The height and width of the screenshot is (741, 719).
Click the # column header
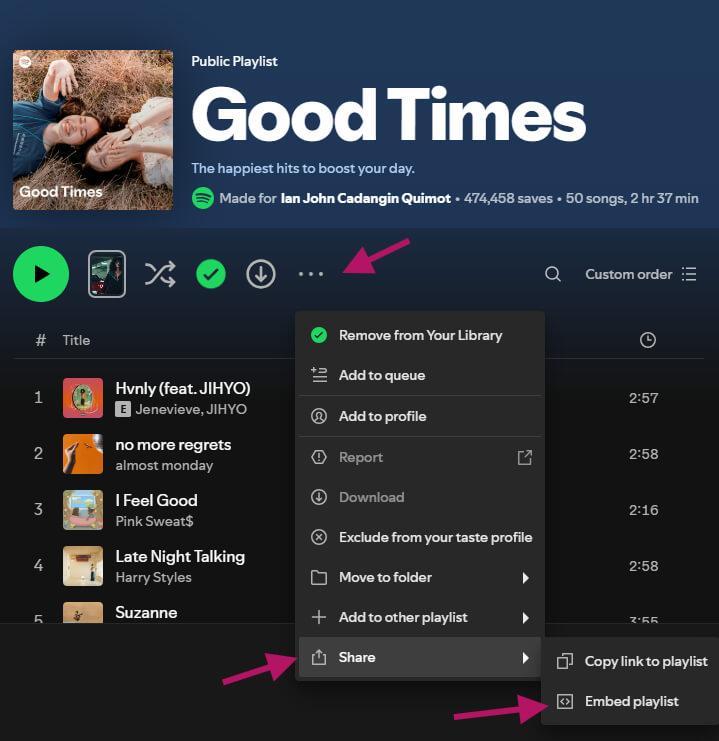click(41, 340)
